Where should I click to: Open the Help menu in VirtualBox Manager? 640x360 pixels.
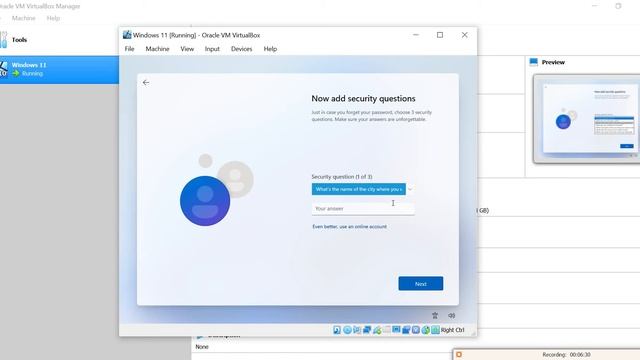(53, 18)
